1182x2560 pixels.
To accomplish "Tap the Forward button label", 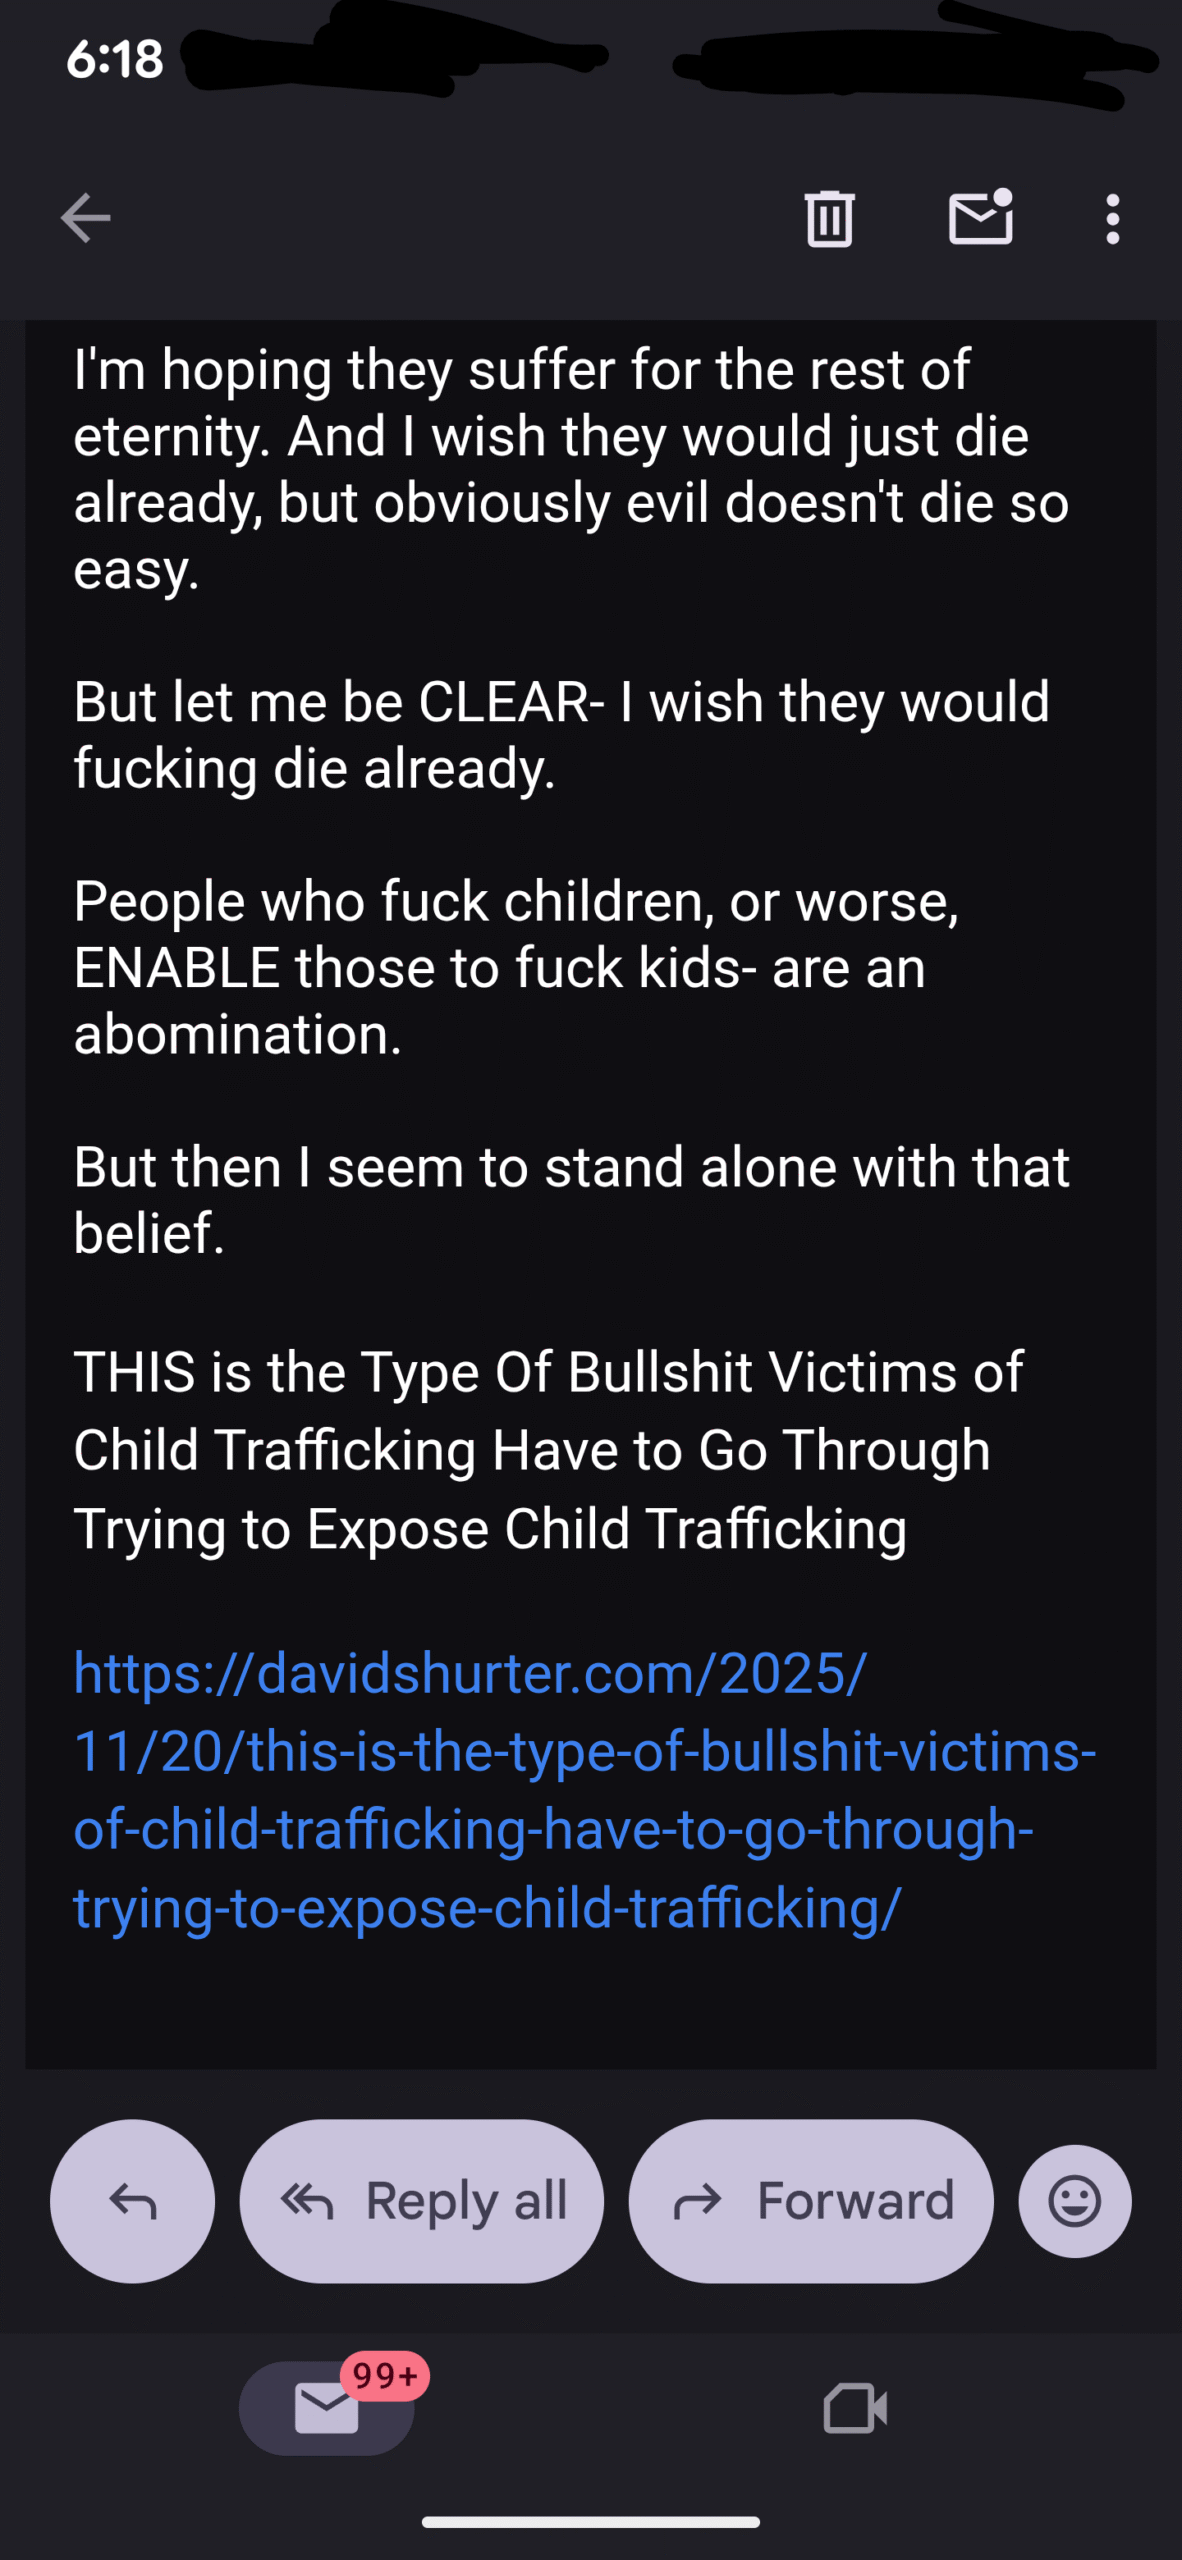I will point(856,2201).
